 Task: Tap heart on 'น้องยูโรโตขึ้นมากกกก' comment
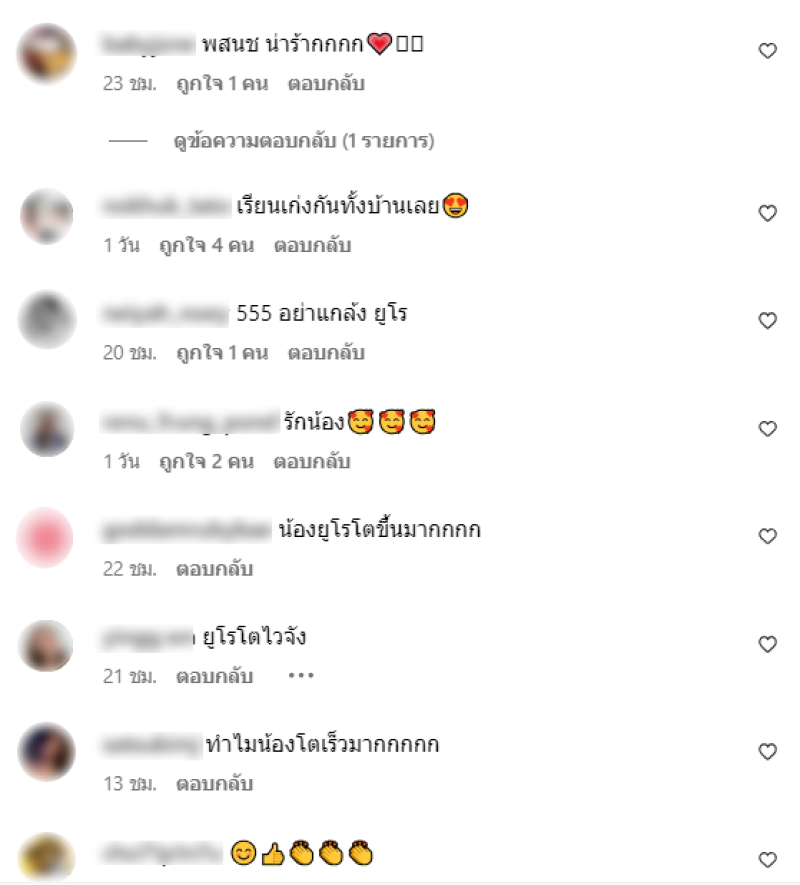point(767,536)
